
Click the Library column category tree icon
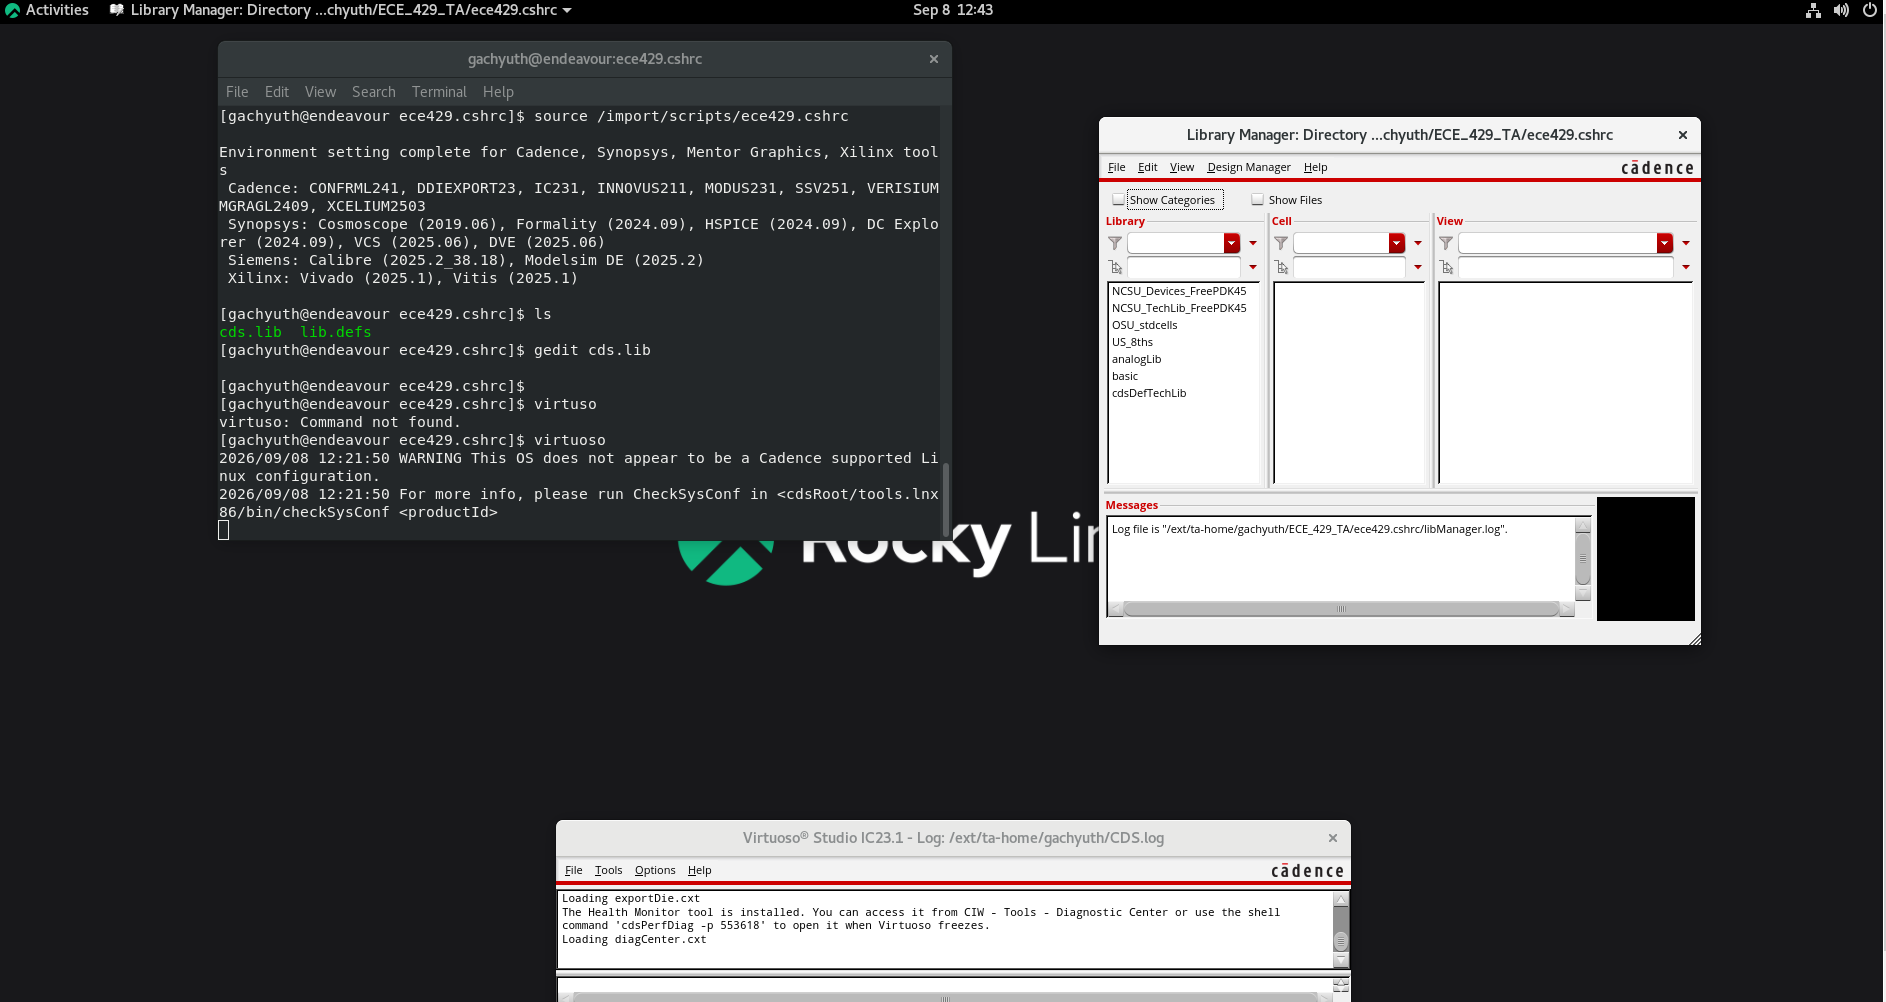1116,267
